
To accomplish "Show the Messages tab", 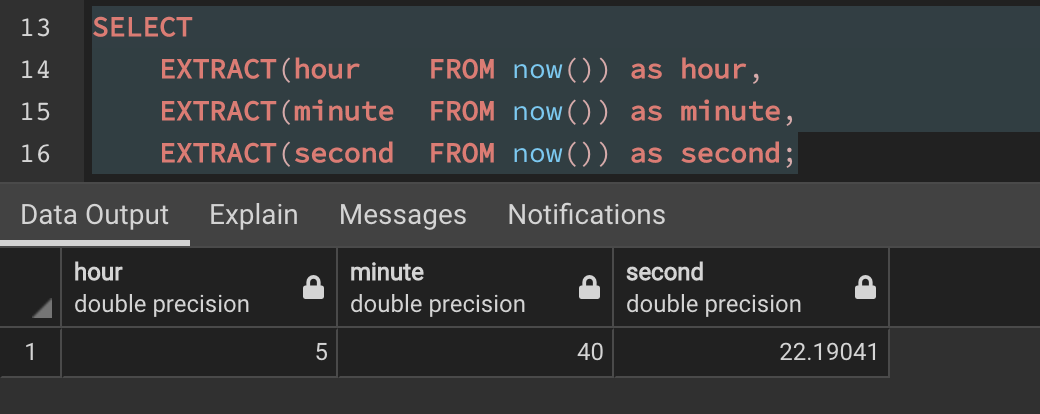I will pos(403,214).
